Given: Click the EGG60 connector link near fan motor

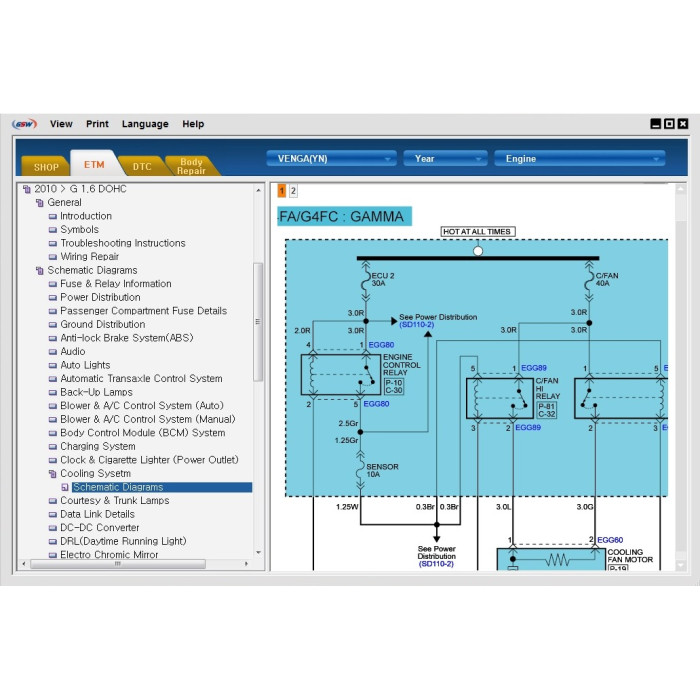Looking at the screenshot, I should coord(610,540).
